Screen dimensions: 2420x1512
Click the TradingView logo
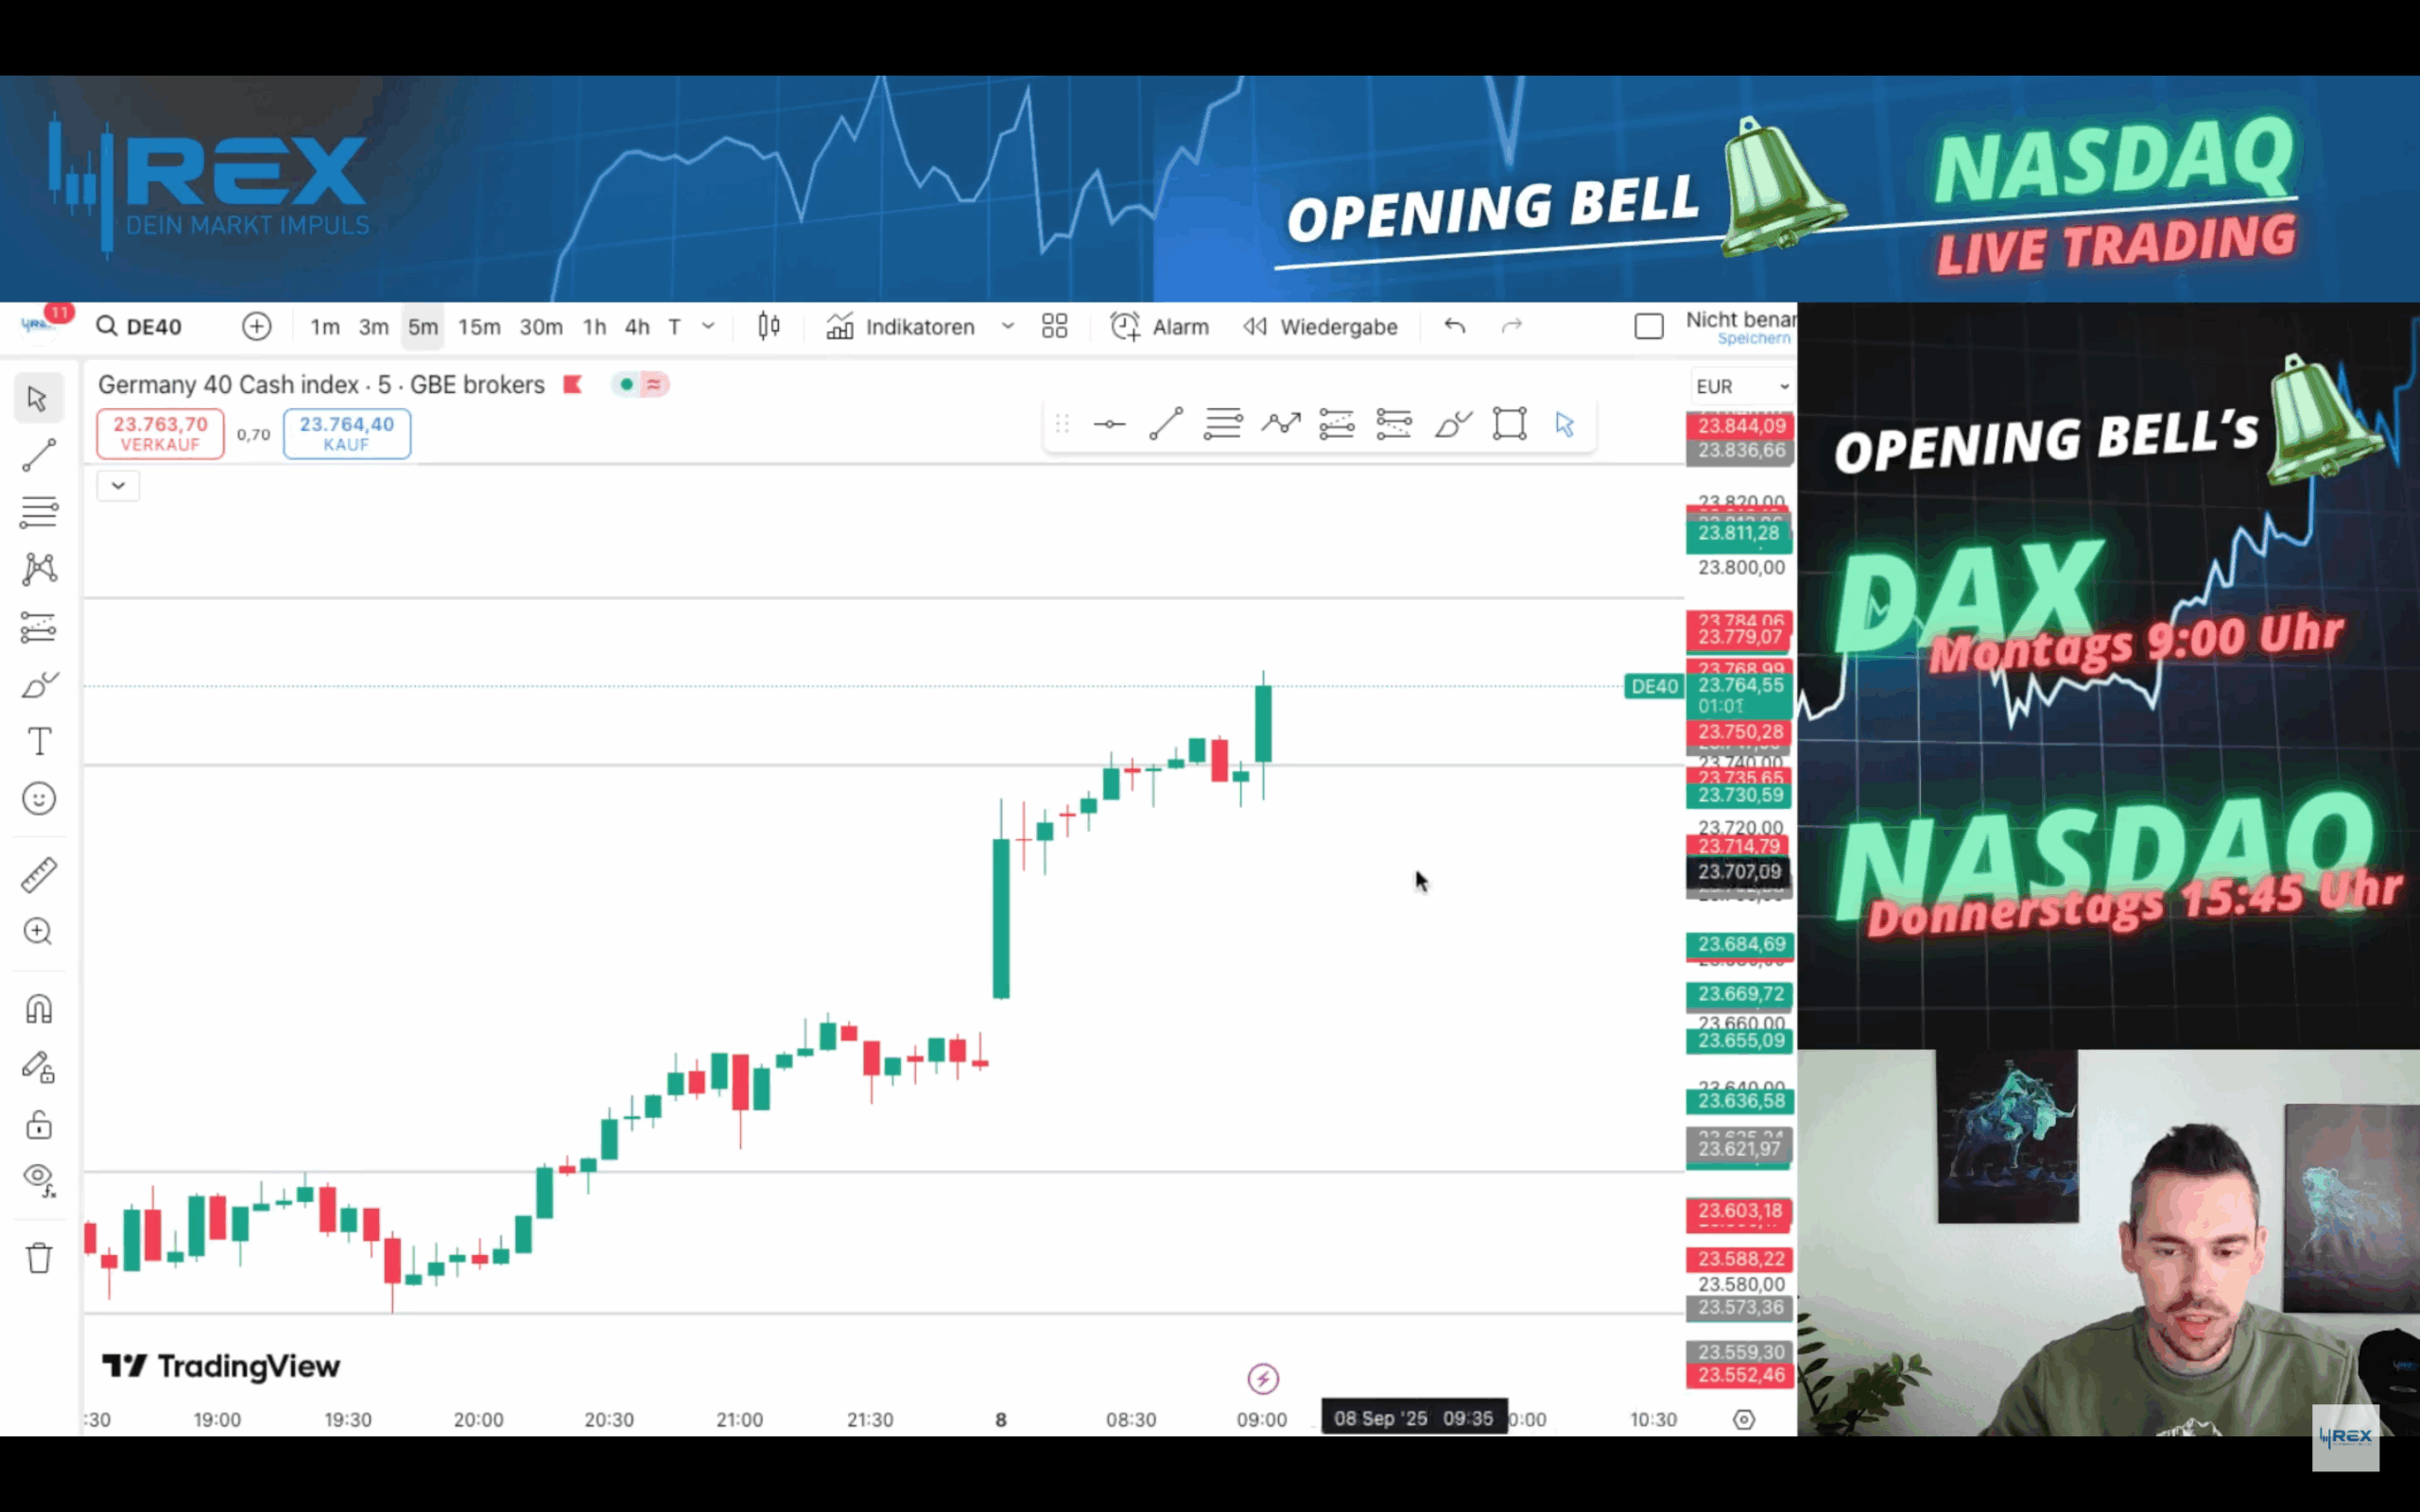[x=221, y=1366]
